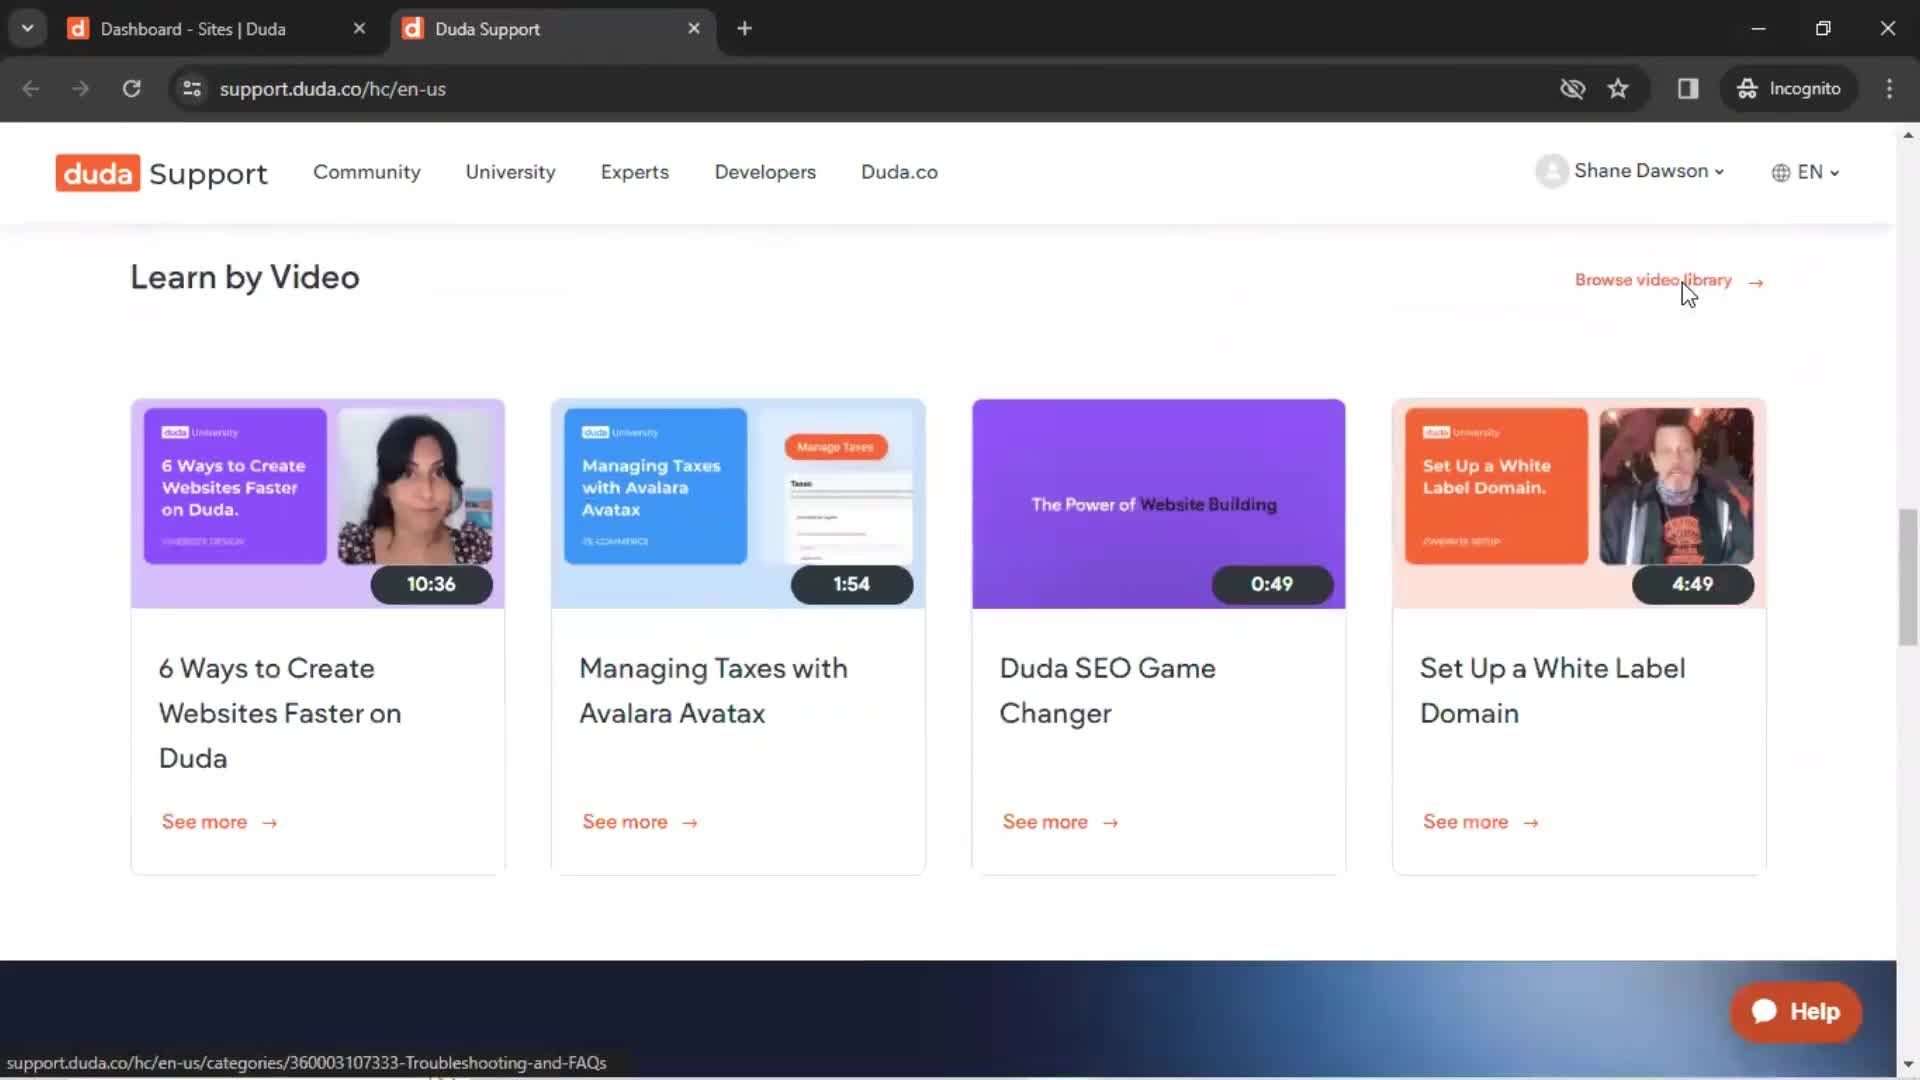Open the Managing Taxes with Avalara thumbnail
This screenshot has width=1920, height=1080.
click(x=738, y=504)
